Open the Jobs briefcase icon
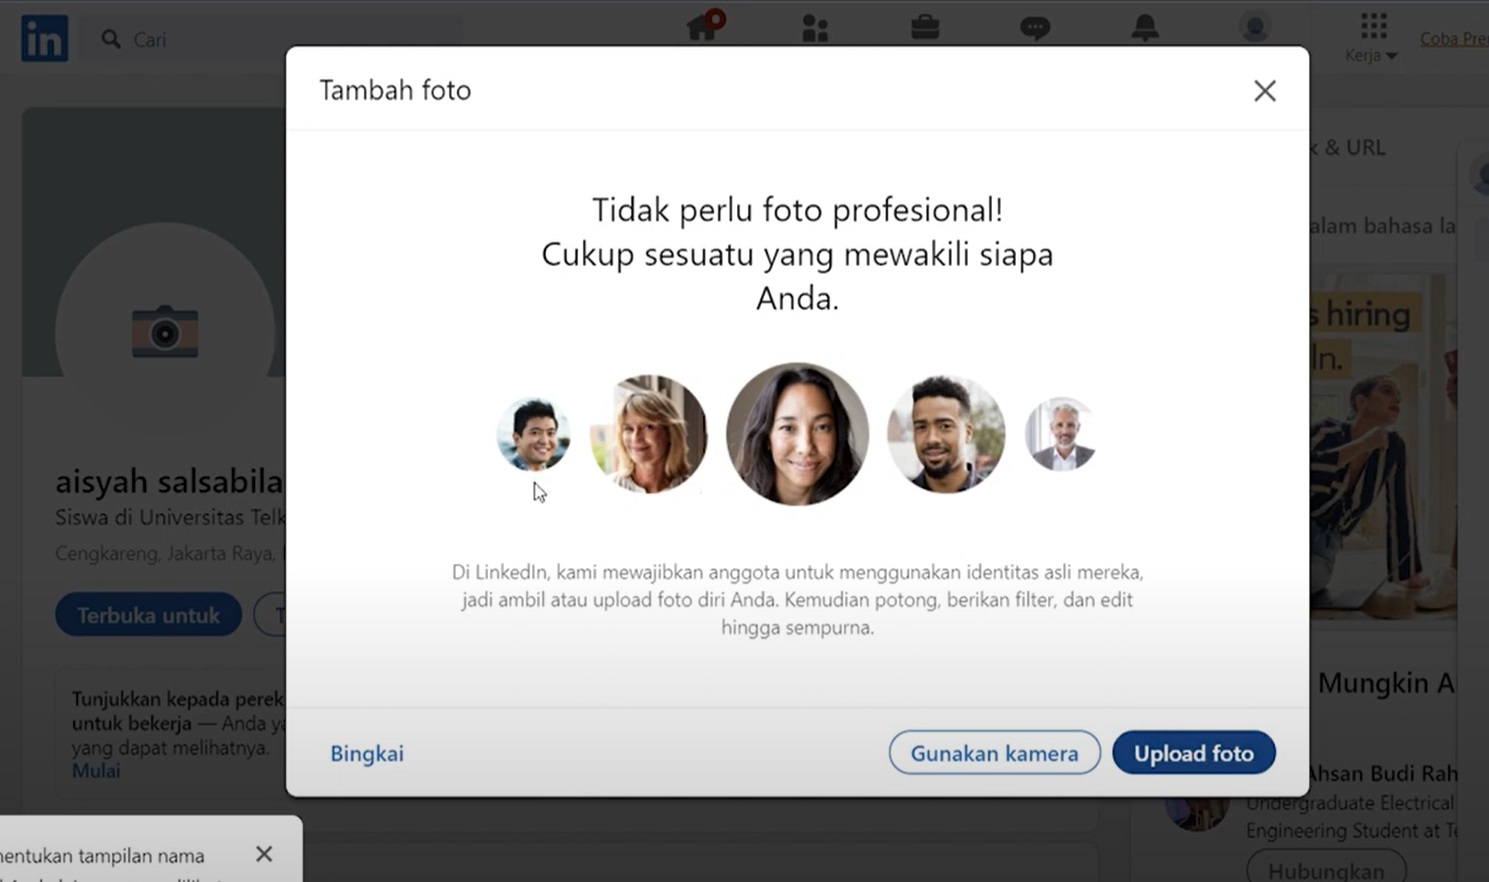Image resolution: width=1489 pixels, height=882 pixels. click(x=925, y=27)
